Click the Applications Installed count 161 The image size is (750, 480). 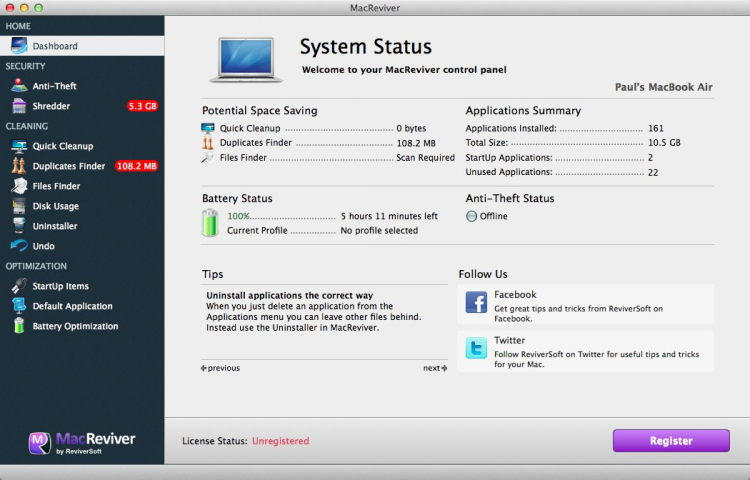click(656, 128)
